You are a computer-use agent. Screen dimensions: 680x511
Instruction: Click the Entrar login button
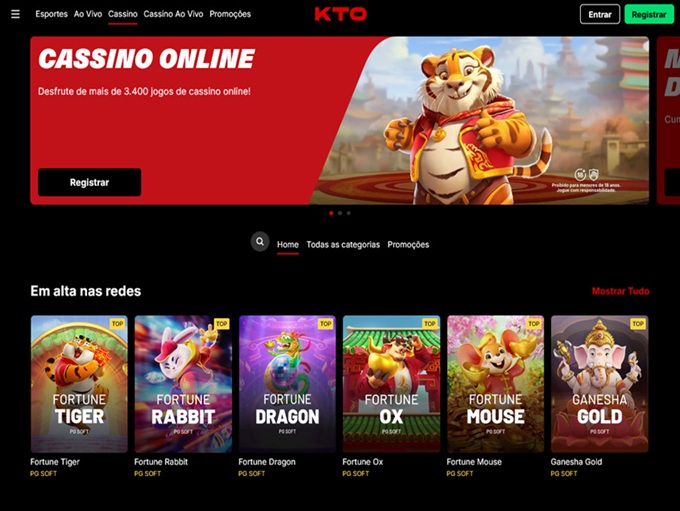tap(600, 14)
